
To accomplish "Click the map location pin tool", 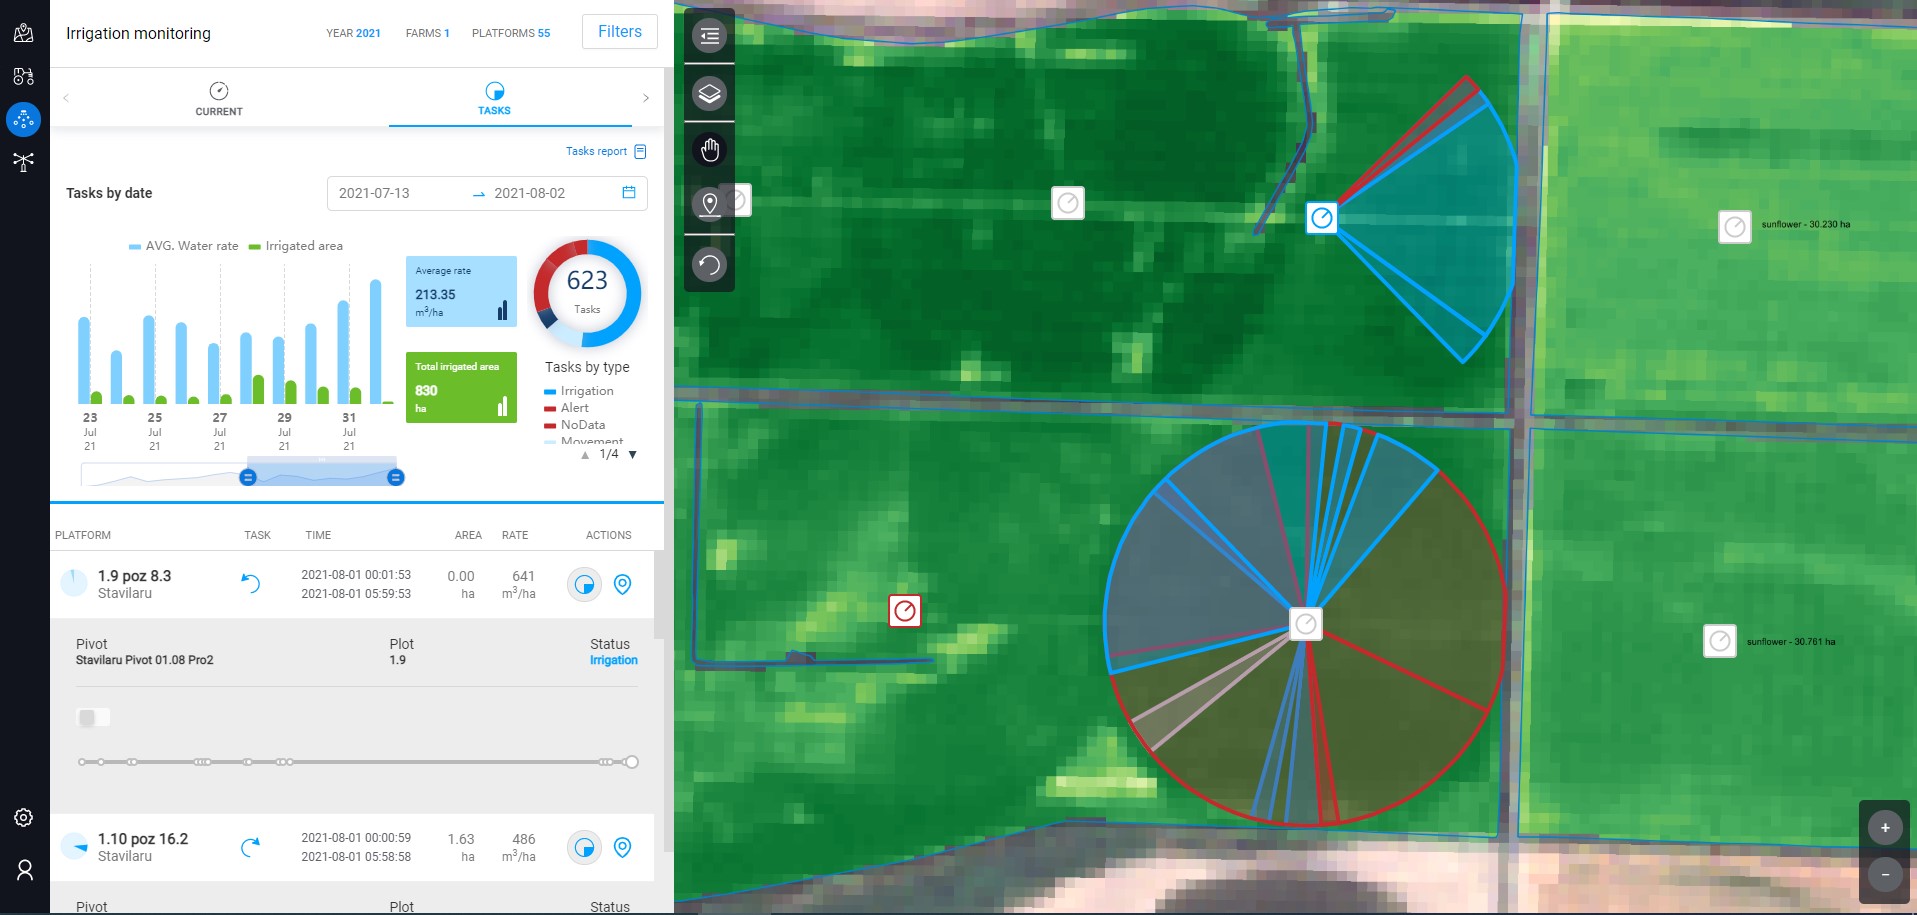I will pyautogui.click(x=709, y=205).
